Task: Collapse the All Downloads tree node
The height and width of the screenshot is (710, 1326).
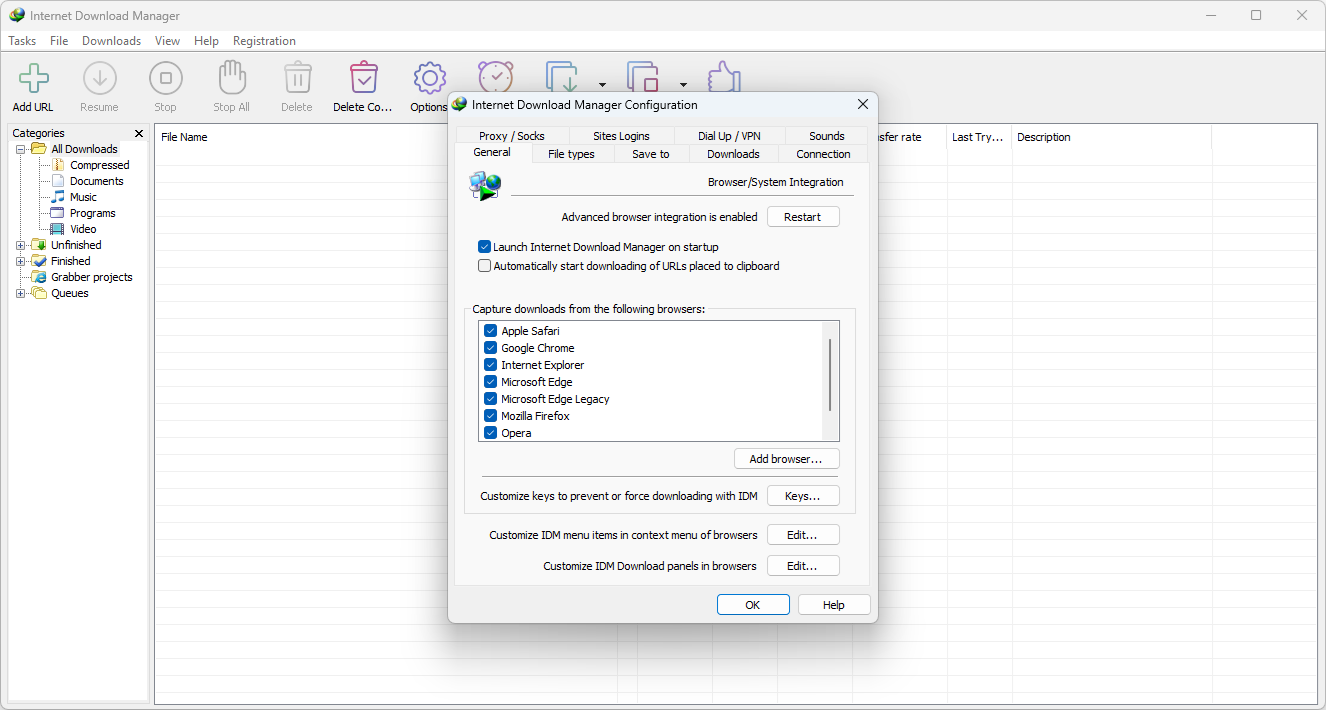Action: 21,149
